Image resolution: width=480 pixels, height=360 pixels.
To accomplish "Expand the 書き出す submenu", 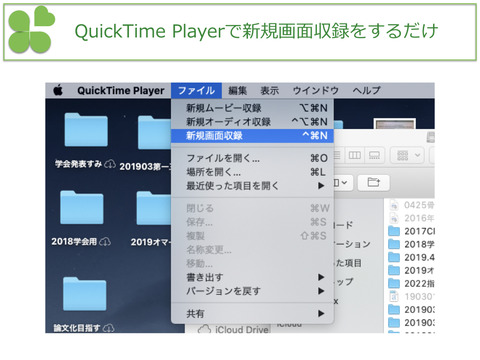I will pyautogui.click(x=252, y=277).
